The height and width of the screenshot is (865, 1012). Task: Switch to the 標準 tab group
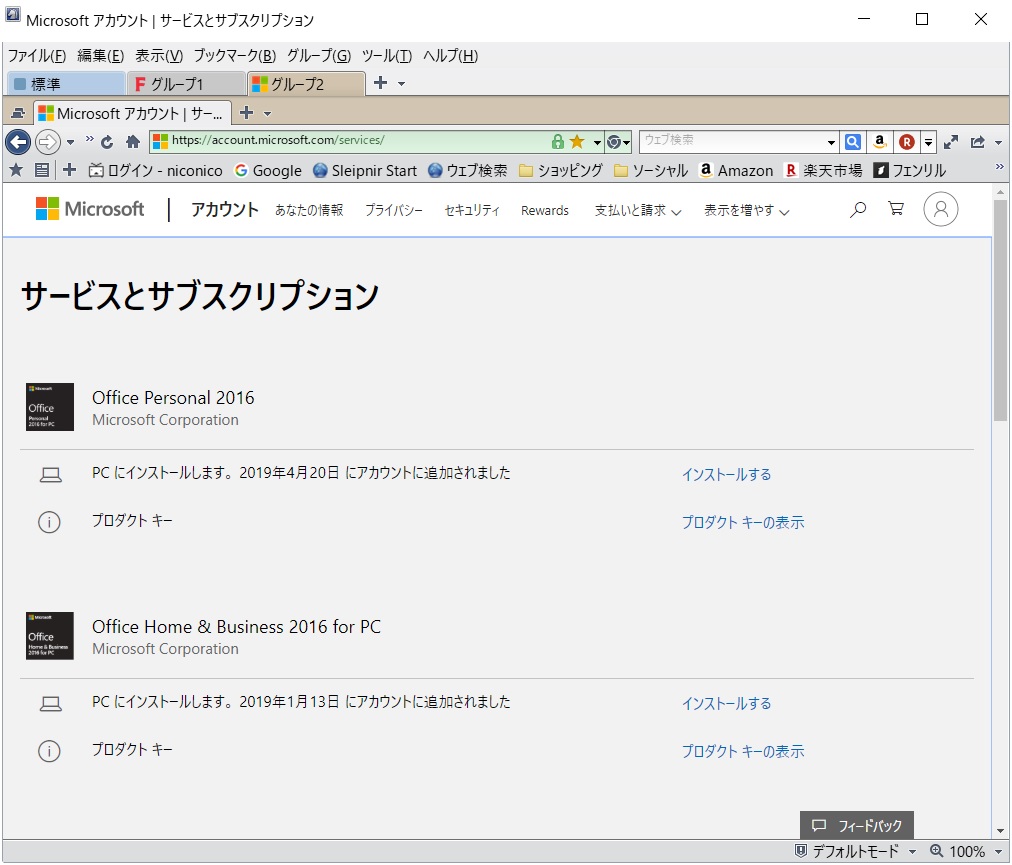[x=66, y=84]
